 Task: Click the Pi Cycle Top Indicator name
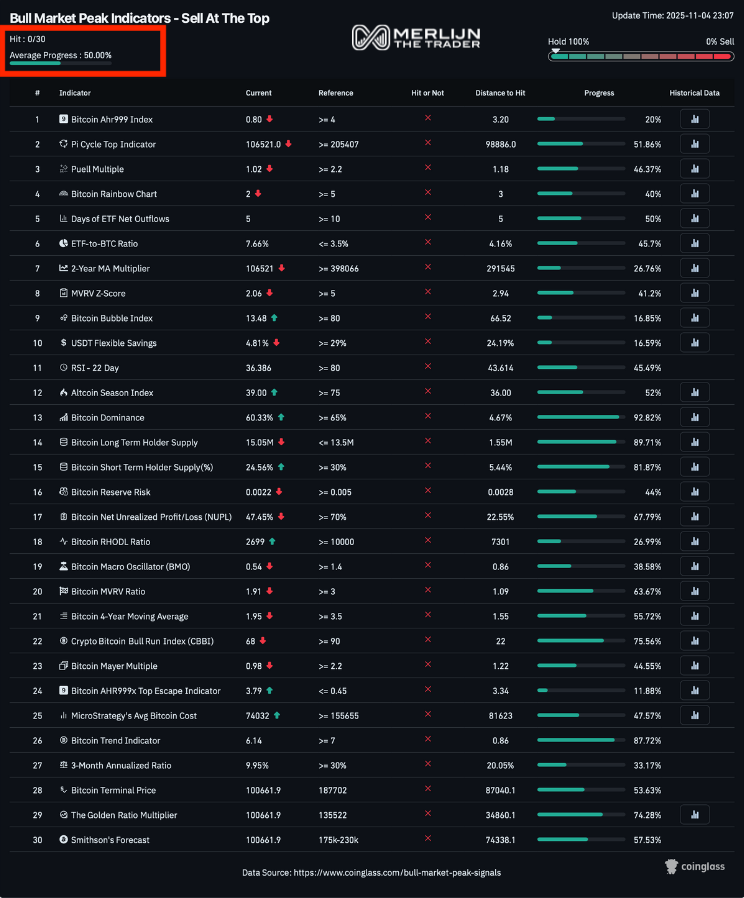[113, 144]
